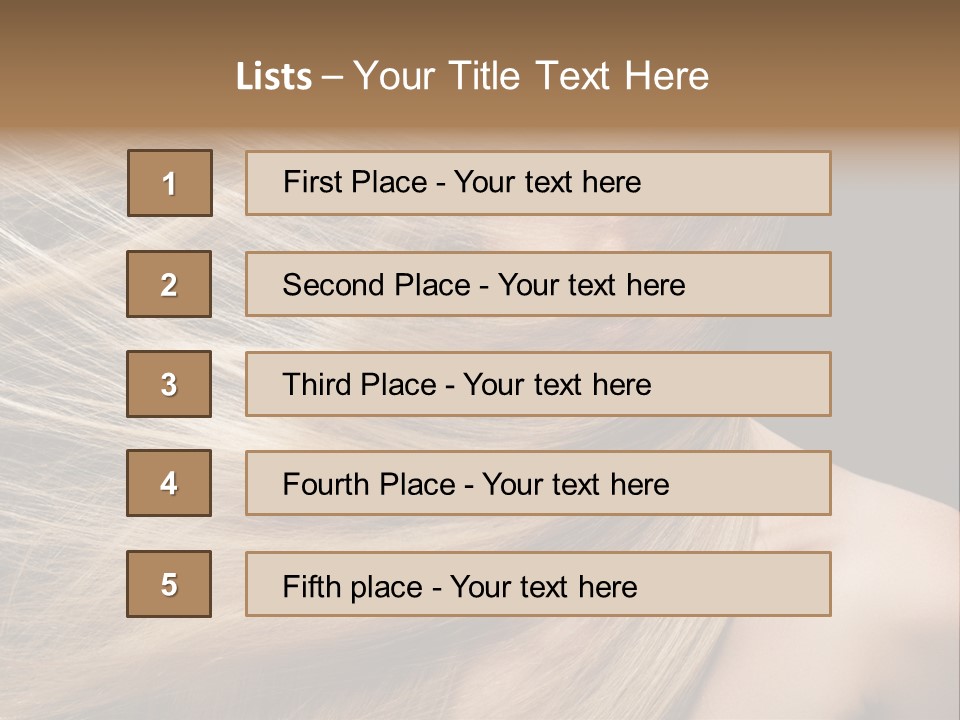Viewport: 960px width, 720px height.
Task: Click the number 5 square
Action: coord(169,584)
